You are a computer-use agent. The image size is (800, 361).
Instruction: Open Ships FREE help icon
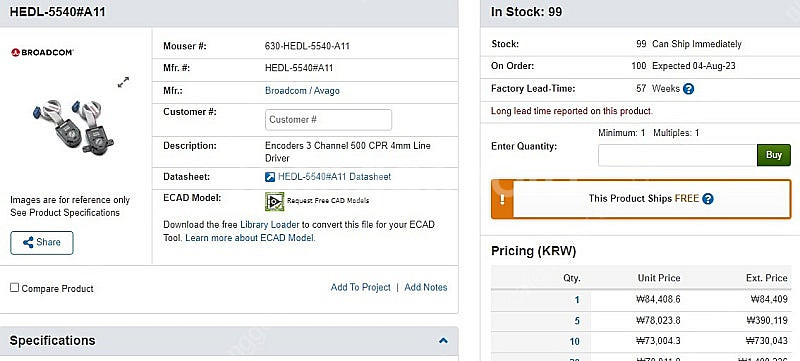coord(708,199)
